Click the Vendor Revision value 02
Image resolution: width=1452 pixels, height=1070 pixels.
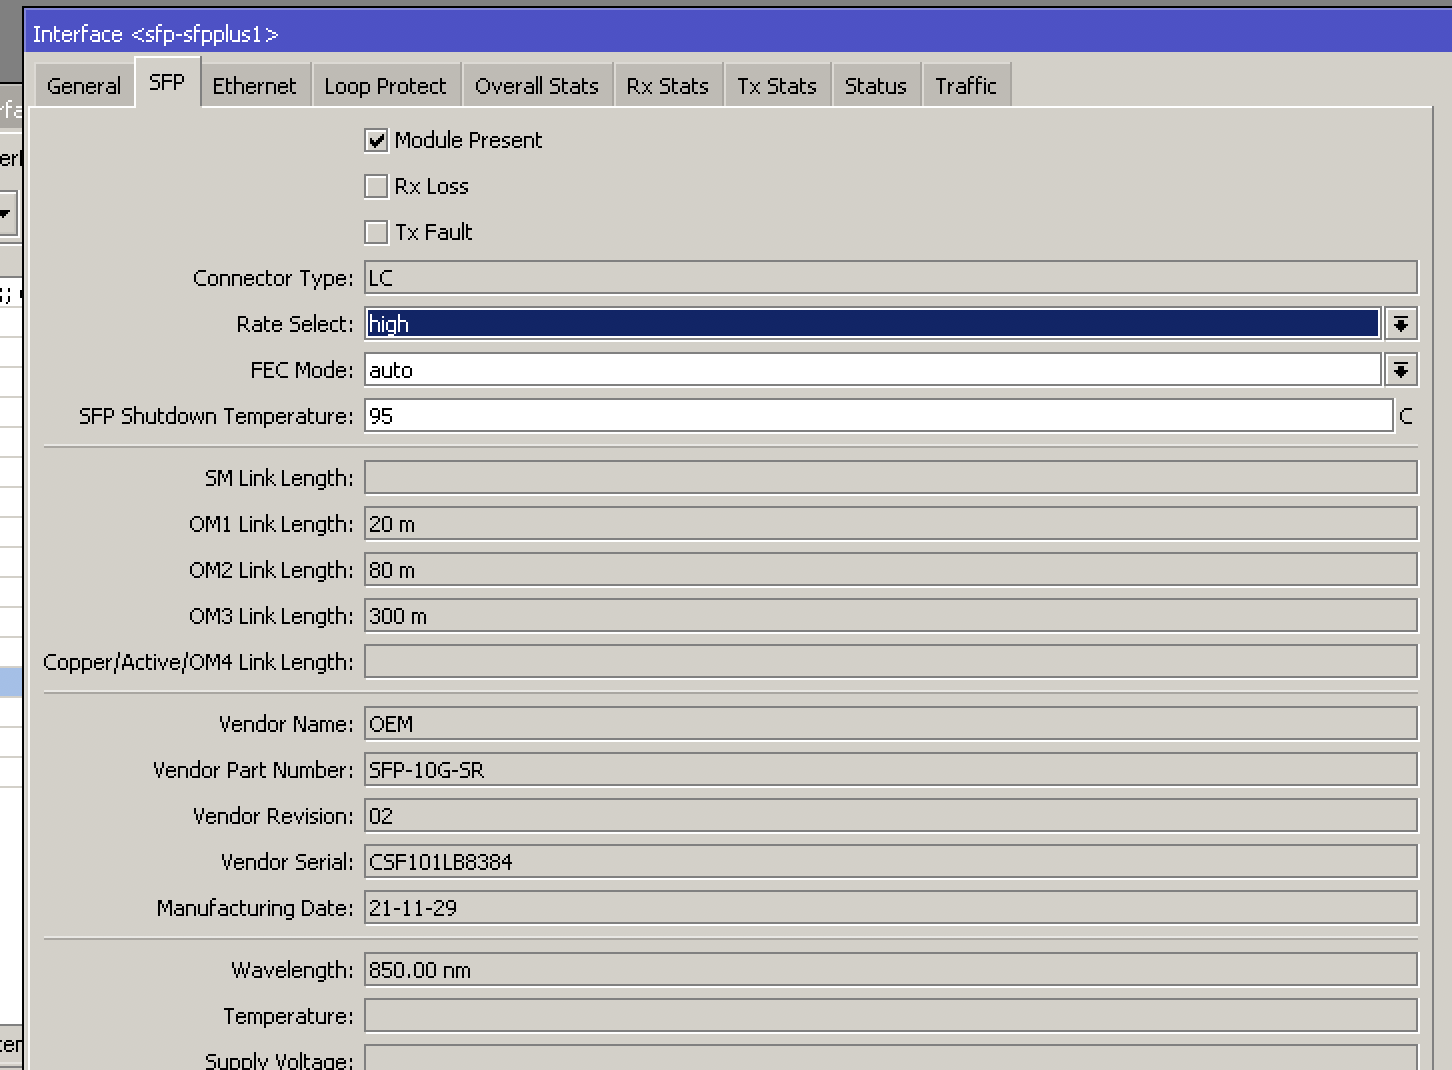[891, 816]
